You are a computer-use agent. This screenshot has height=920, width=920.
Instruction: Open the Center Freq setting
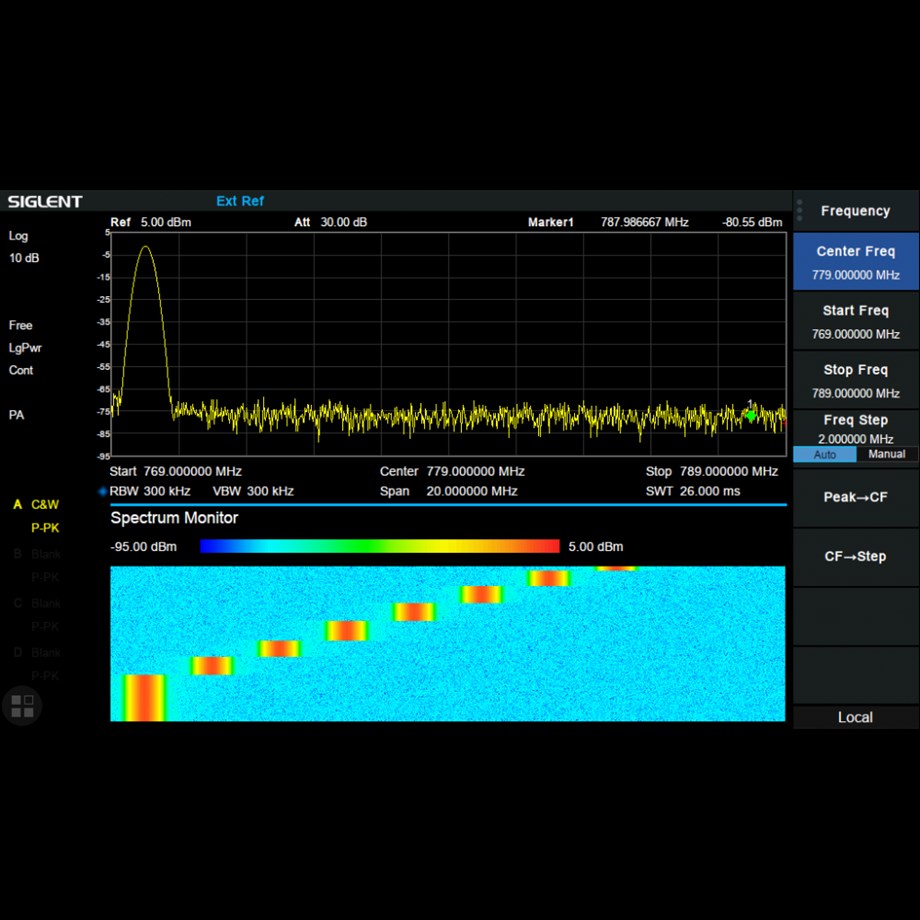[855, 262]
